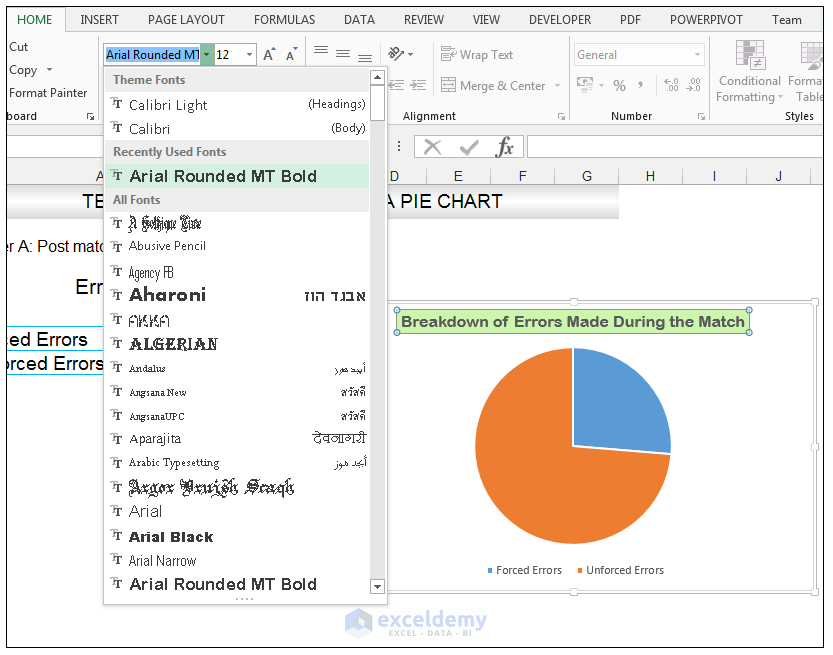The width and height of the screenshot is (833, 655).
Task: Apply comma style formatting
Action: (640, 85)
